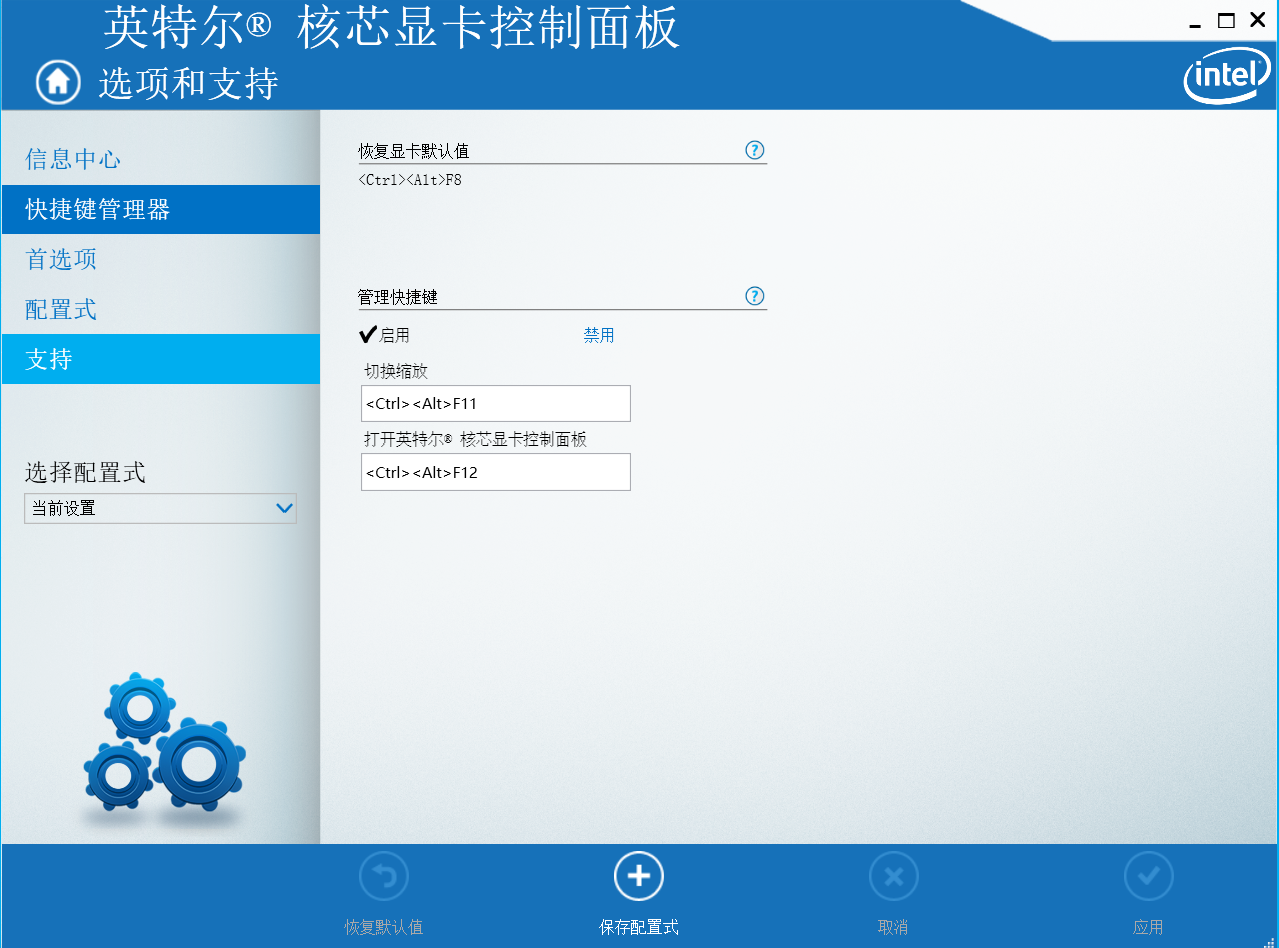Open help for 恢复显卡默认值

coord(754,149)
